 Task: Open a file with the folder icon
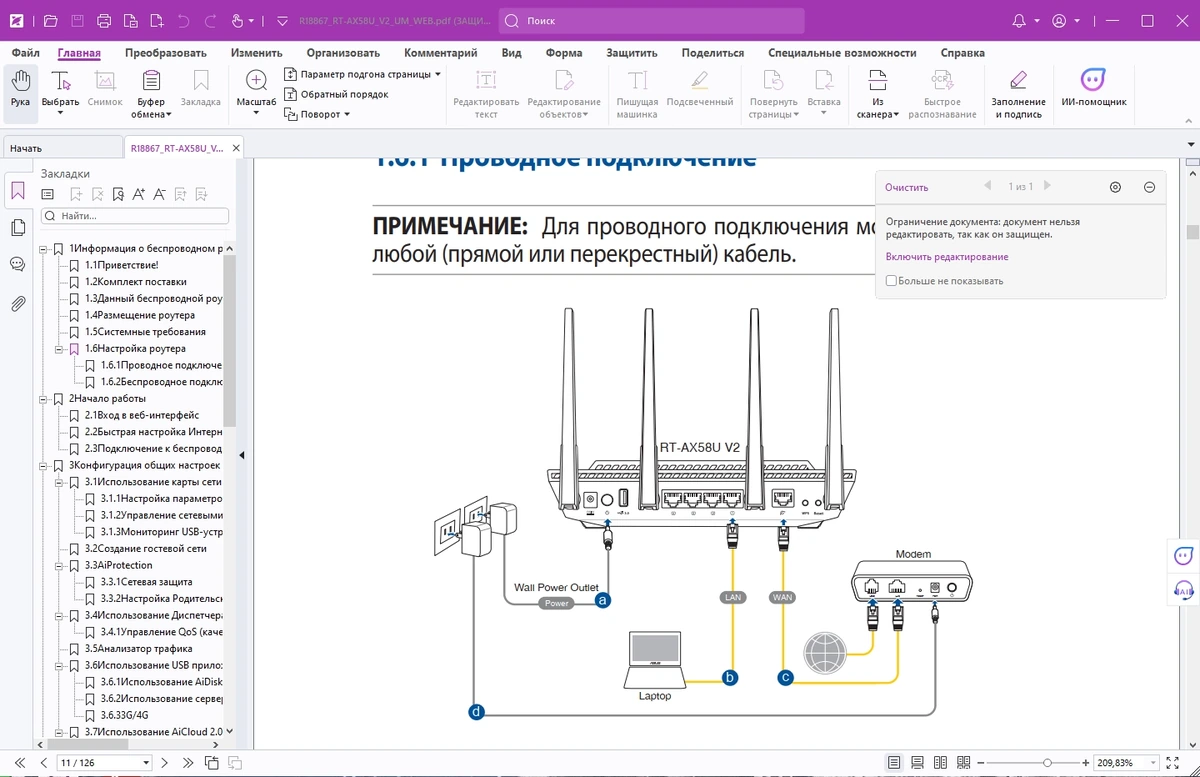point(51,21)
